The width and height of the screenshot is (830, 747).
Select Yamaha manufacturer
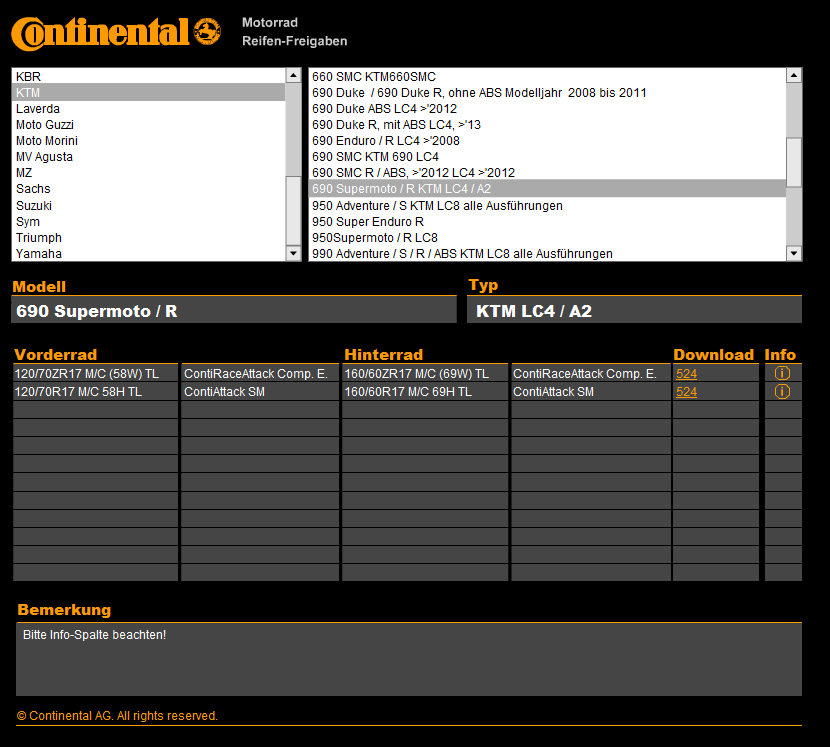[148, 254]
